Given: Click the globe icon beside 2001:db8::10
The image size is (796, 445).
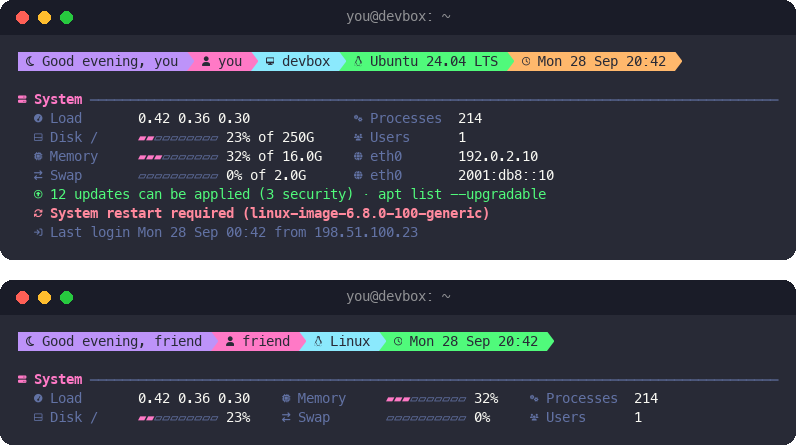Looking at the screenshot, I should (x=358, y=176).
